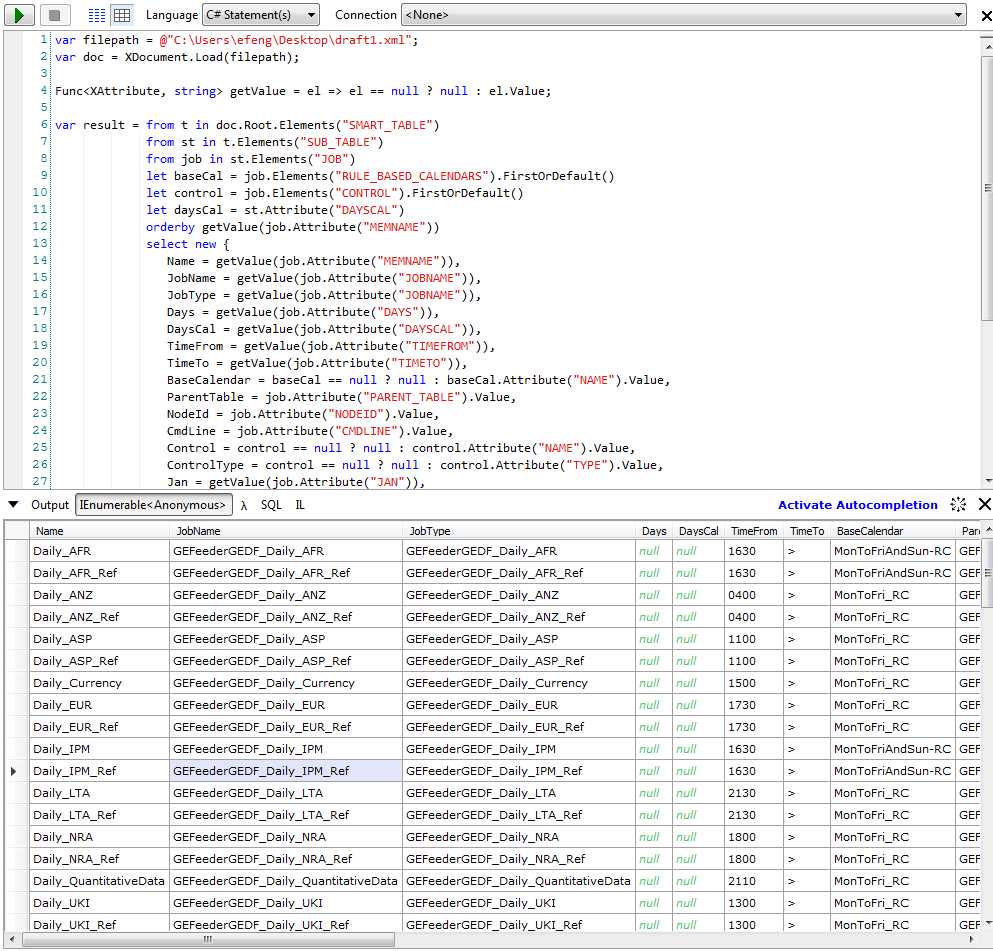Click the left arrow of horizontal scrollbar
The height and width of the screenshot is (951, 993).
coord(12,939)
